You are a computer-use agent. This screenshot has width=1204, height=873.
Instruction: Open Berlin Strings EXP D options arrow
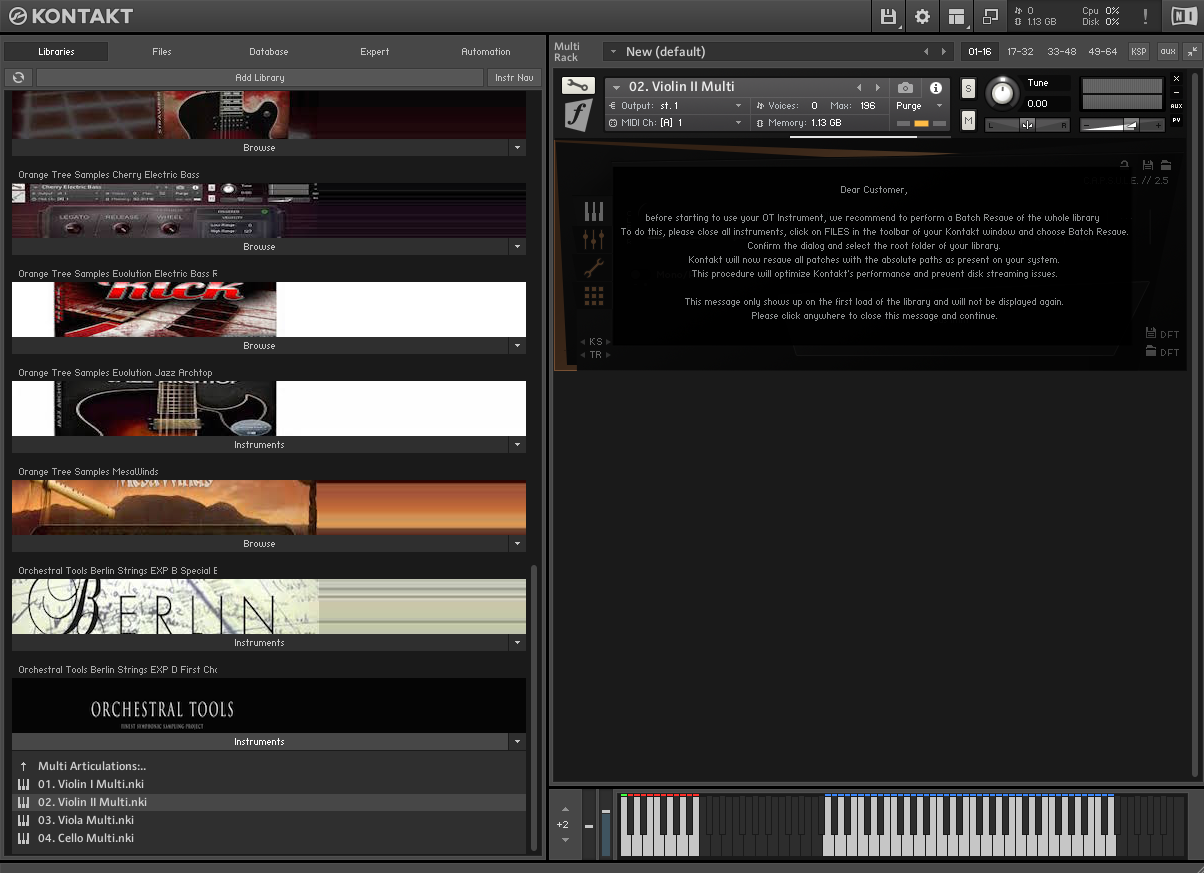click(x=517, y=741)
